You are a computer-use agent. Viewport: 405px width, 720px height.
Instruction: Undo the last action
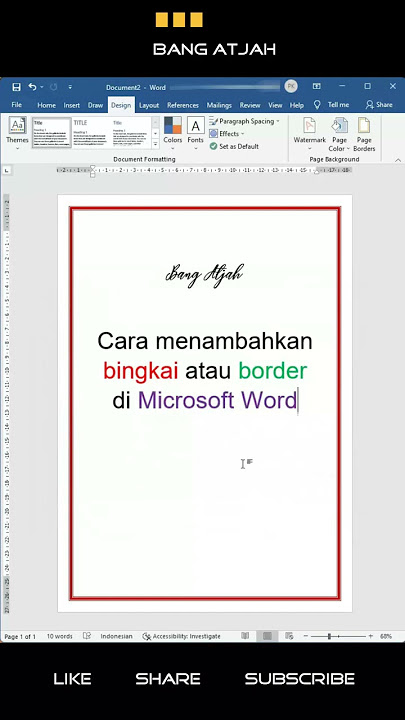[x=32, y=87]
